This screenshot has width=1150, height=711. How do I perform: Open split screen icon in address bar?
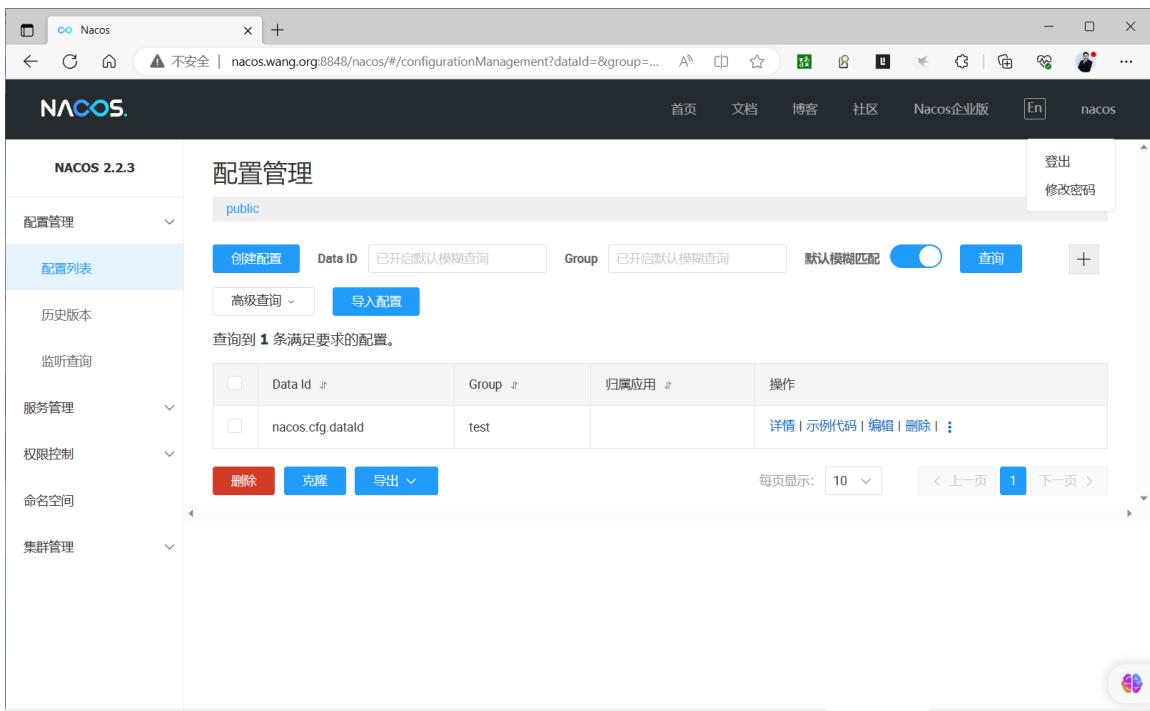click(x=721, y=62)
